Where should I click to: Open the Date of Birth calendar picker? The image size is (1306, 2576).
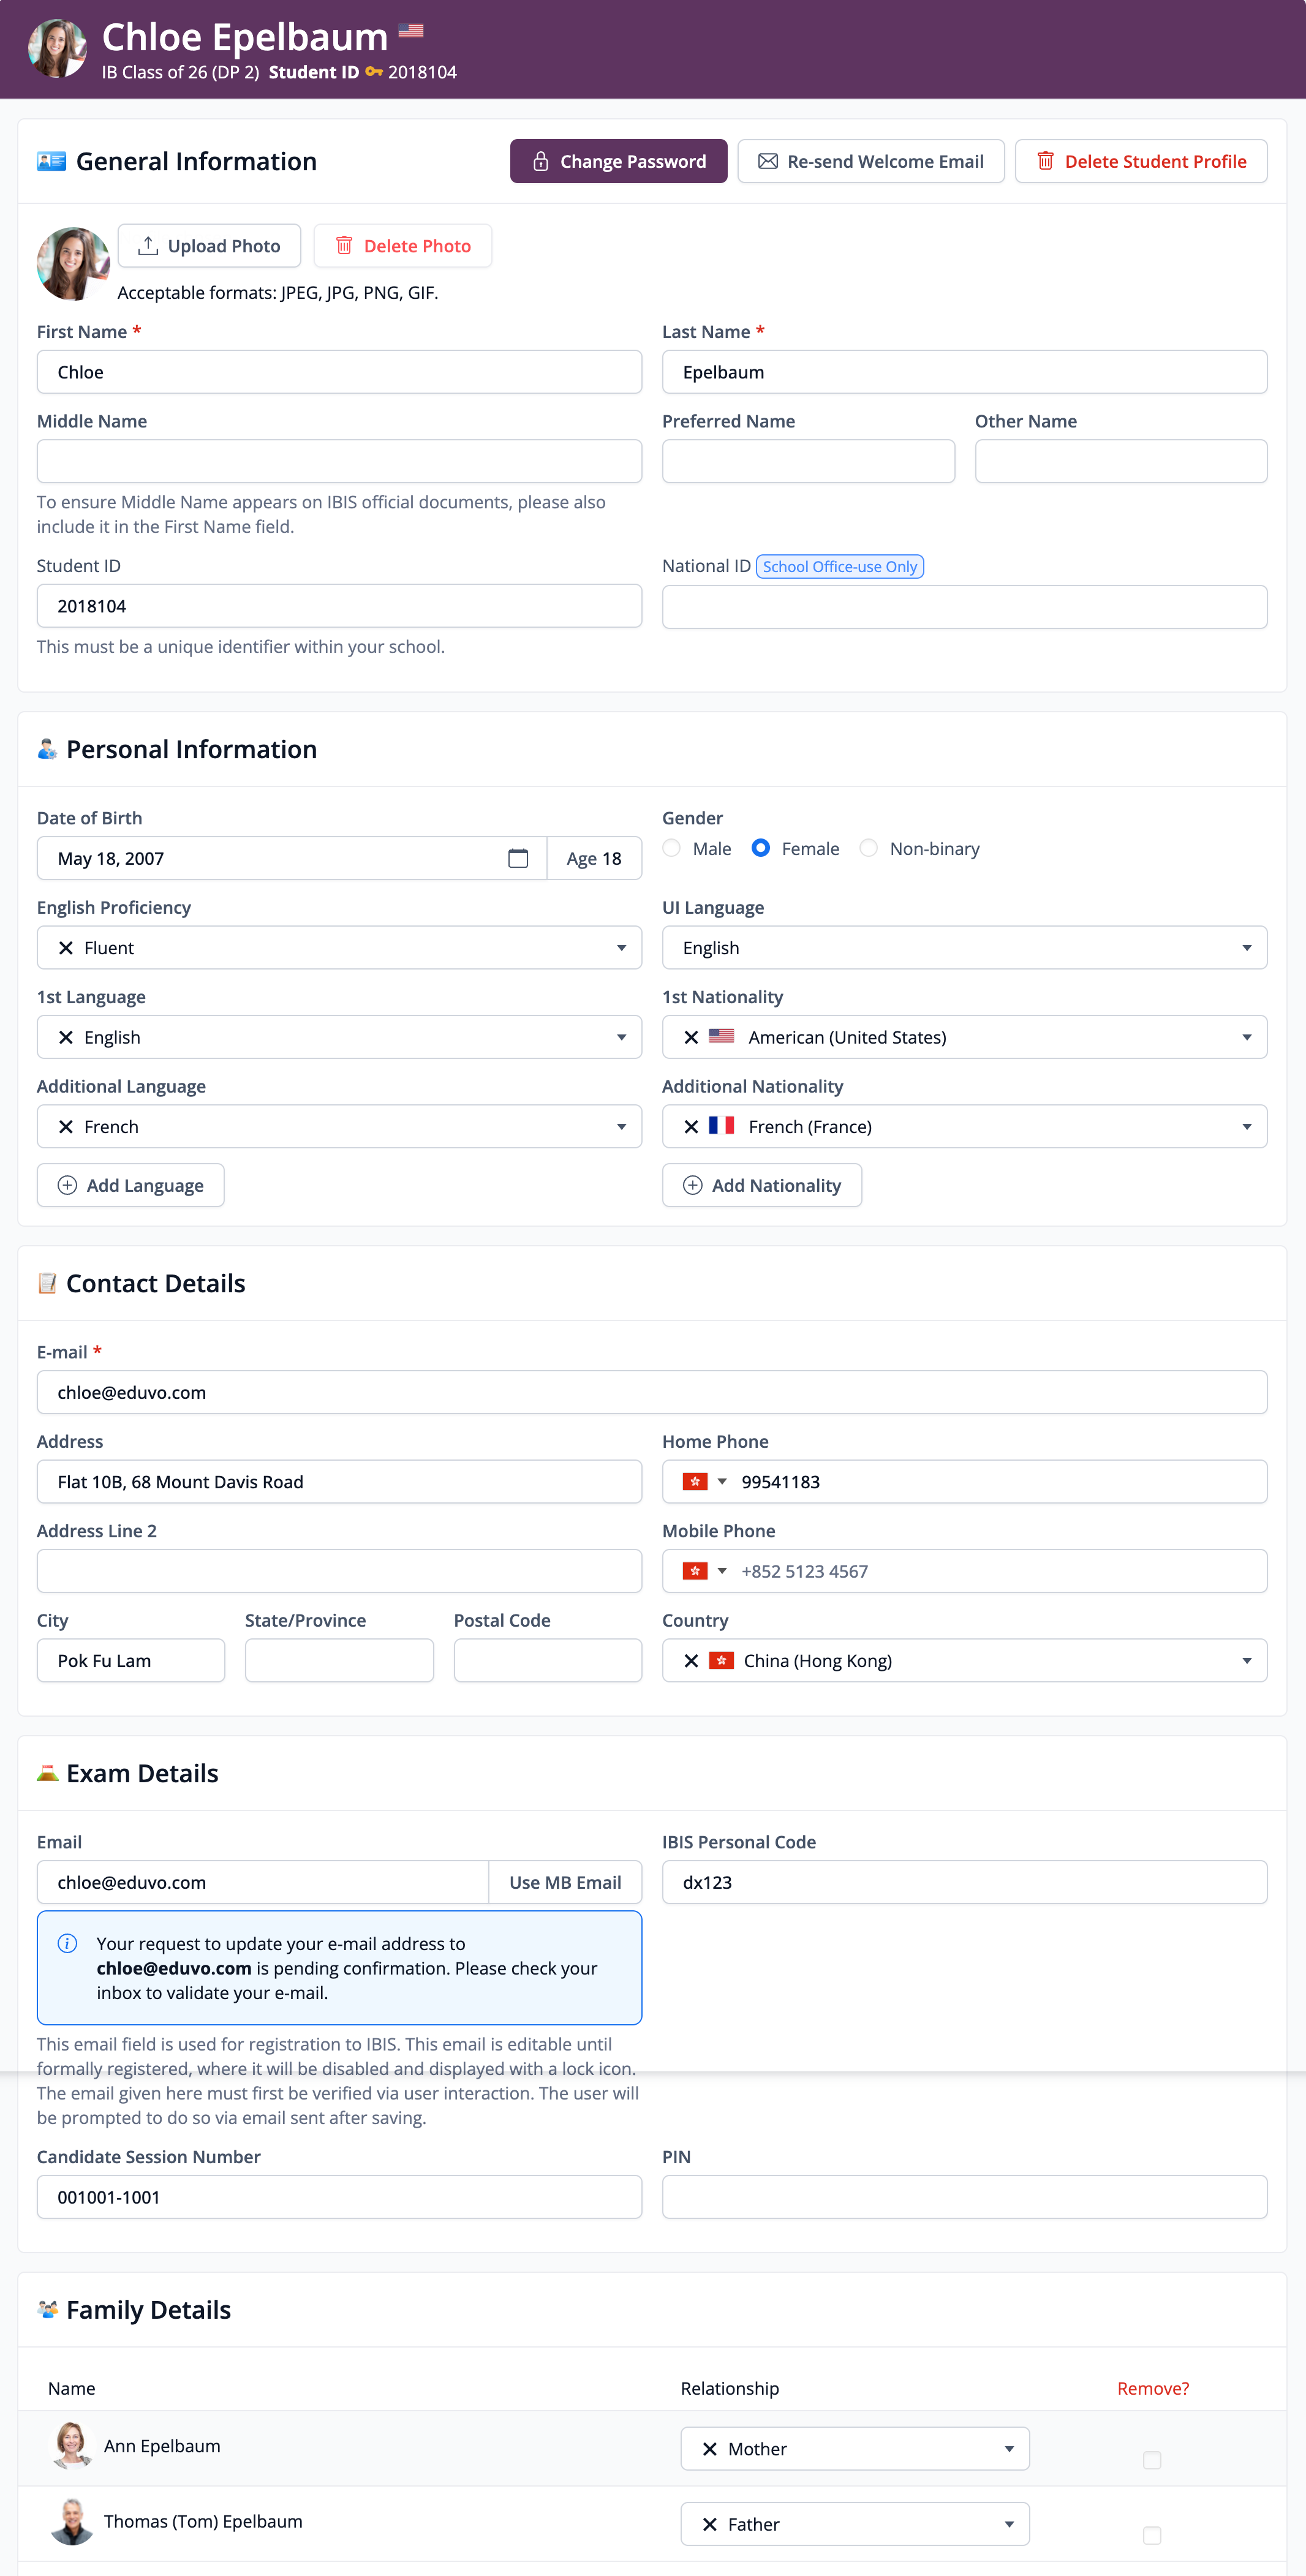(x=517, y=858)
